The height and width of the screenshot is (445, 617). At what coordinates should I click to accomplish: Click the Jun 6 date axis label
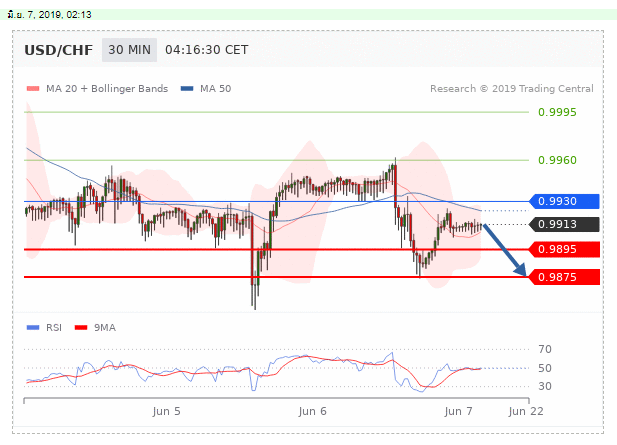point(312,411)
